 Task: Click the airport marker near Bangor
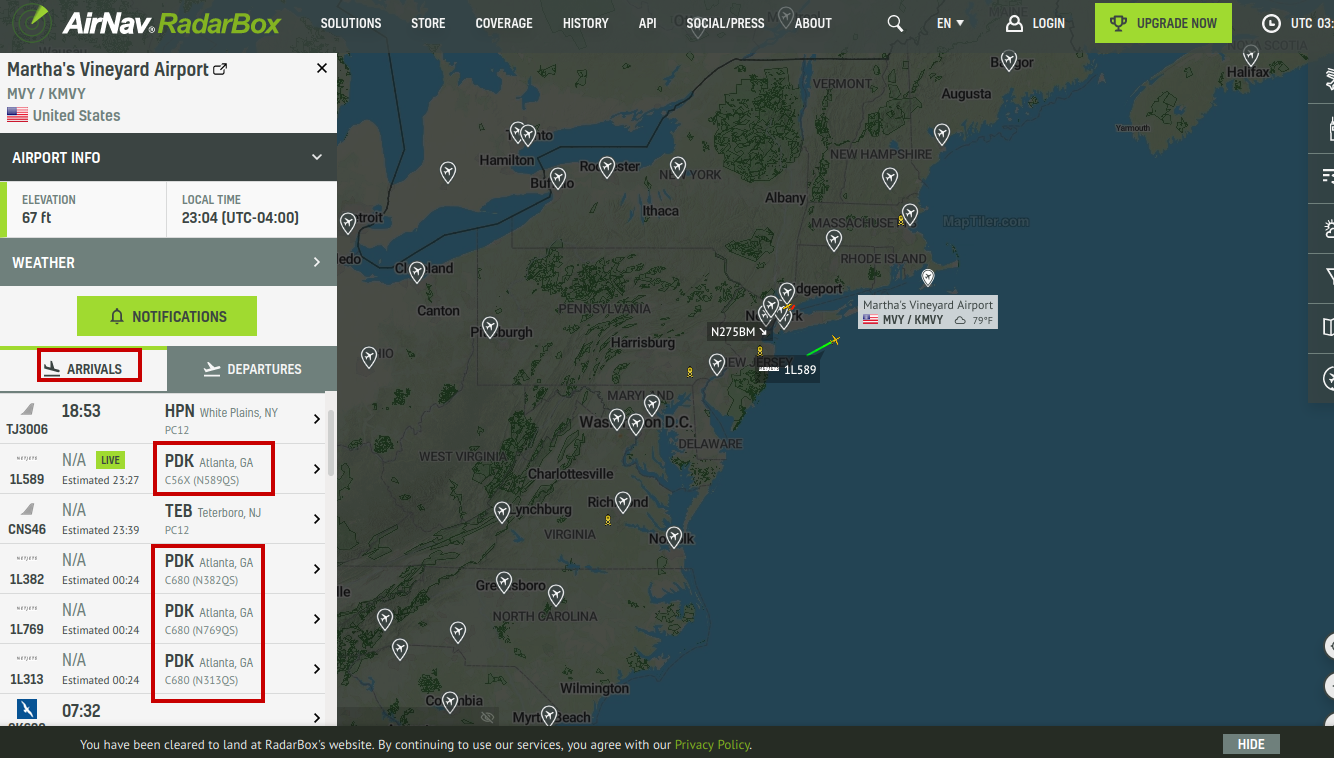coord(1009,60)
